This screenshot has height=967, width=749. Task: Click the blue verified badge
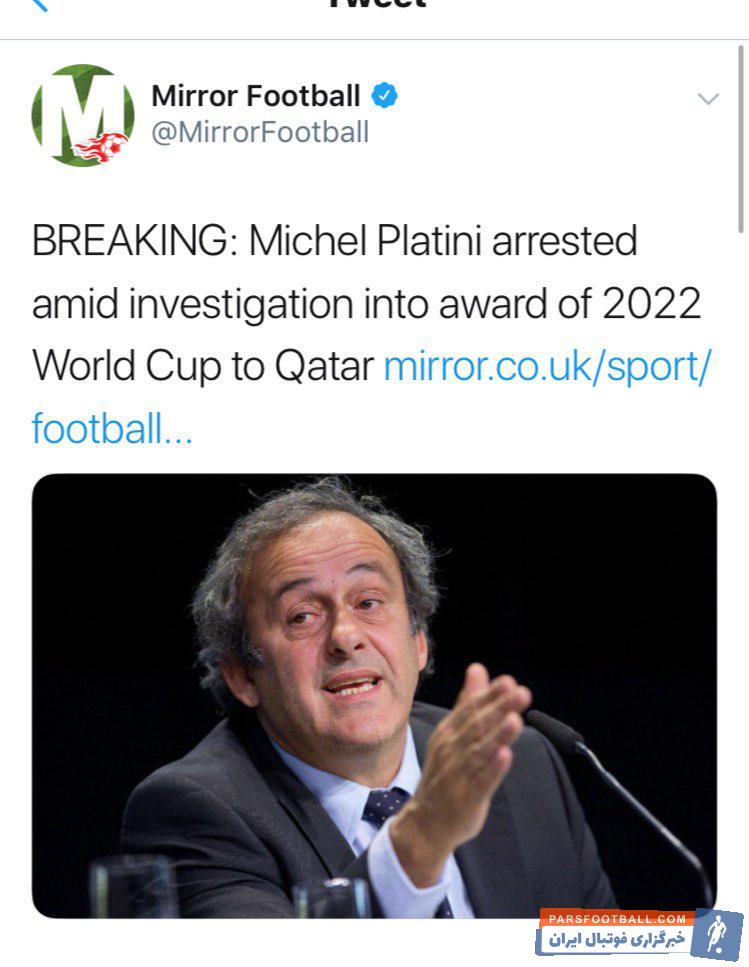click(x=385, y=96)
